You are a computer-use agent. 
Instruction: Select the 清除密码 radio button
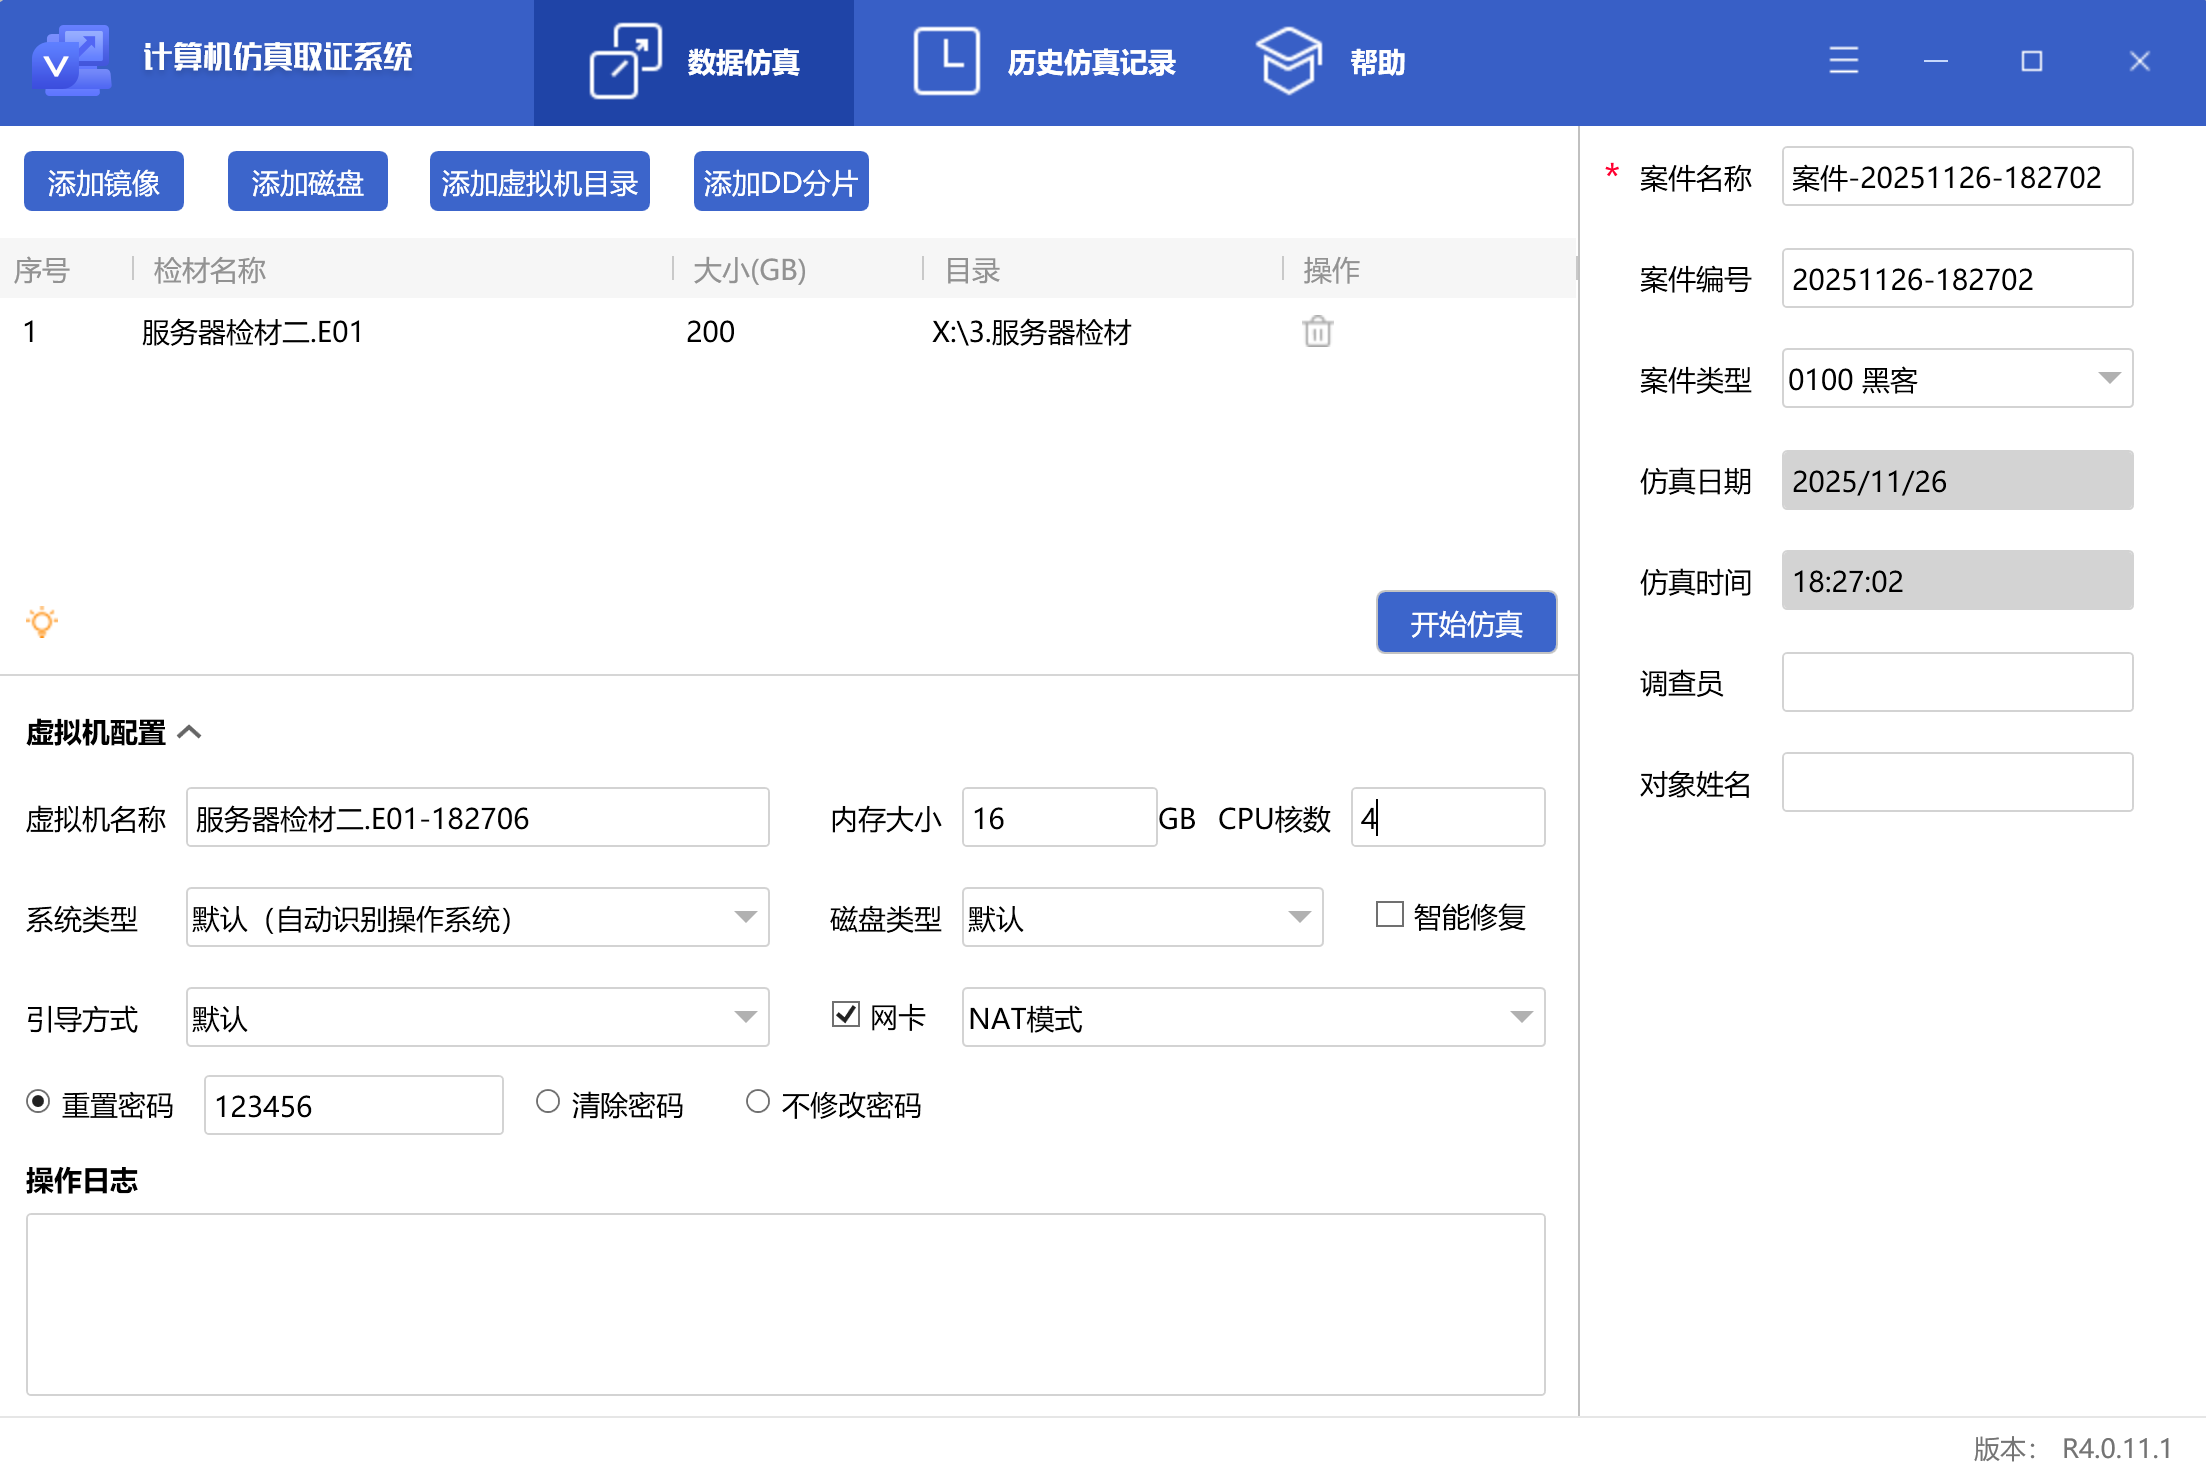548,1101
